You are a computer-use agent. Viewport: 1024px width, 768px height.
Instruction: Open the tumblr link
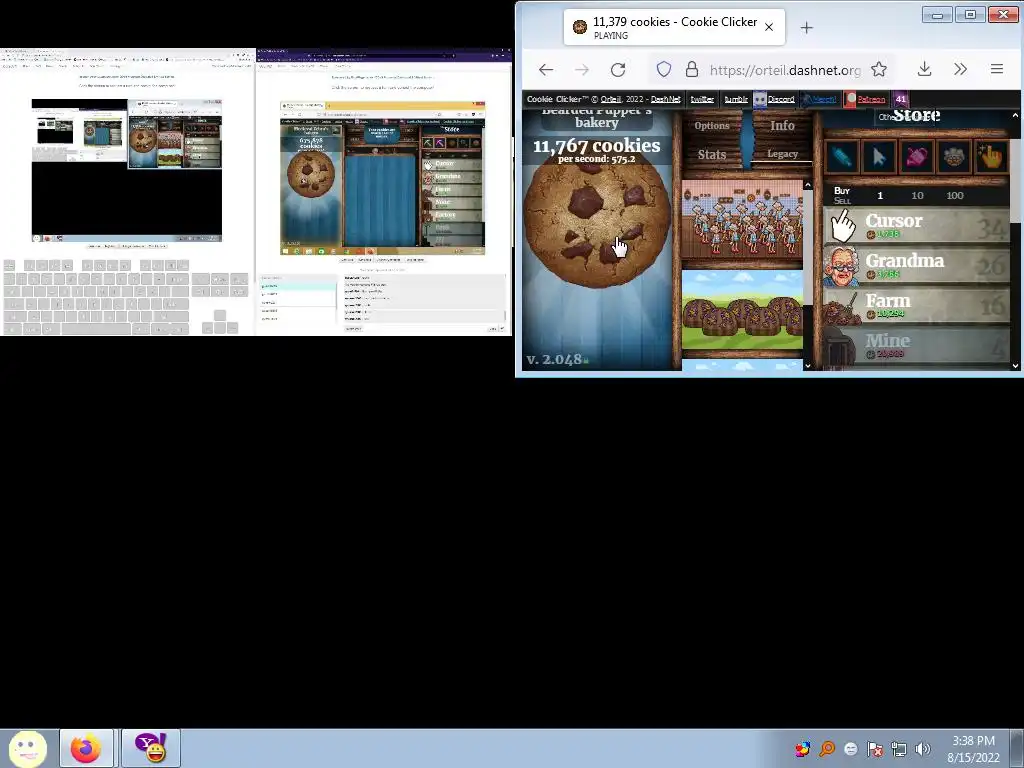point(736,99)
